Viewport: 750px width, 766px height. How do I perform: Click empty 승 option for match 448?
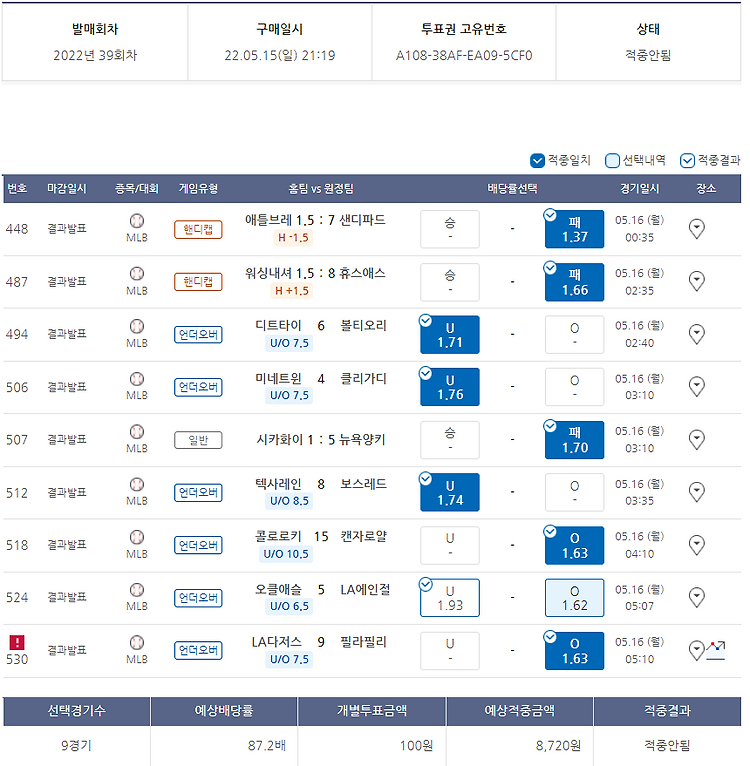tap(450, 229)
